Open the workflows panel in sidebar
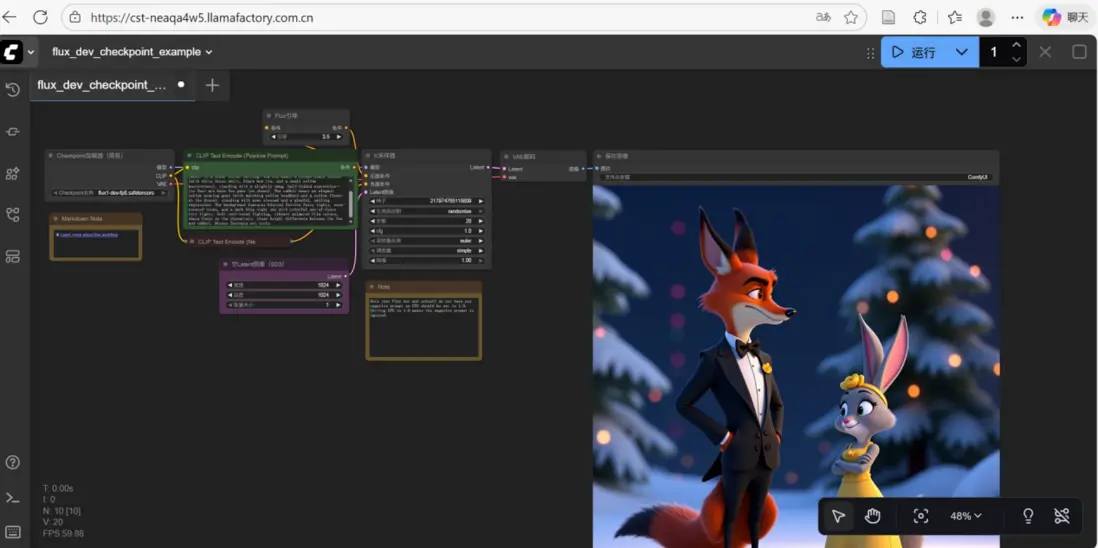The image size is (1098, 548). (x=13, y=215)
